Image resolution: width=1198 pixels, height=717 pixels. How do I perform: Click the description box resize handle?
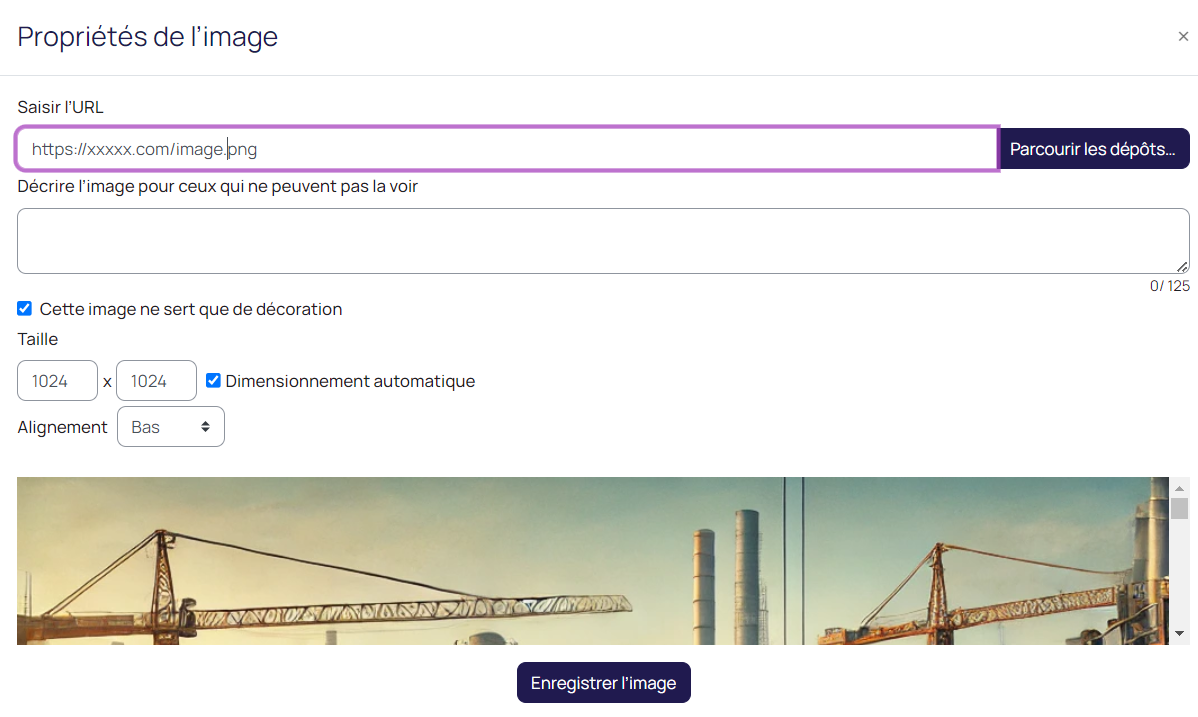point(1183,267)
